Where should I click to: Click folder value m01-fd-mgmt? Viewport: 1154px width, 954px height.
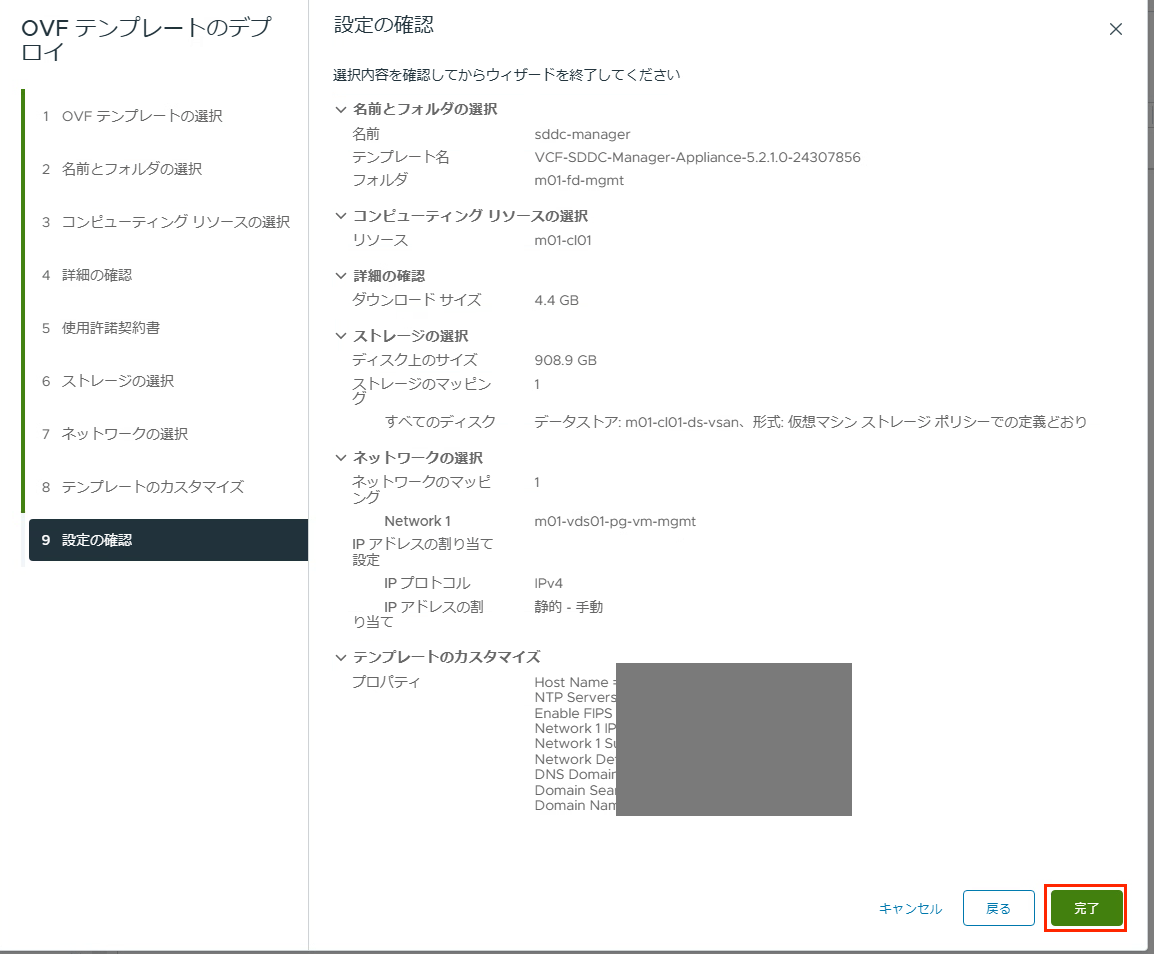579,180
